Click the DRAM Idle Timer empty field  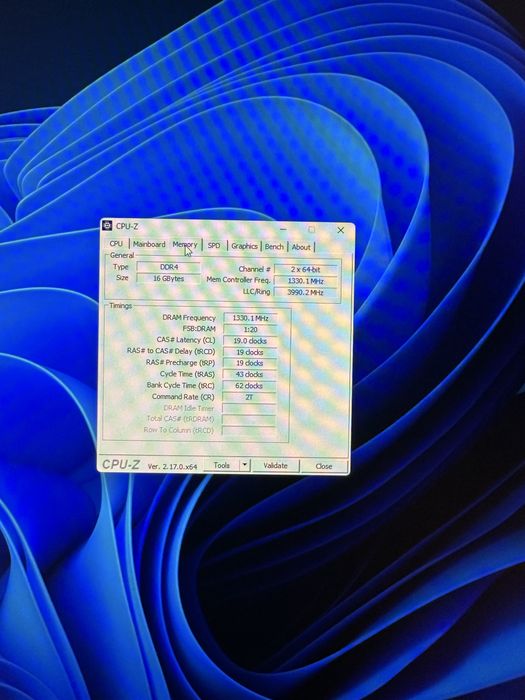point(249,408)
